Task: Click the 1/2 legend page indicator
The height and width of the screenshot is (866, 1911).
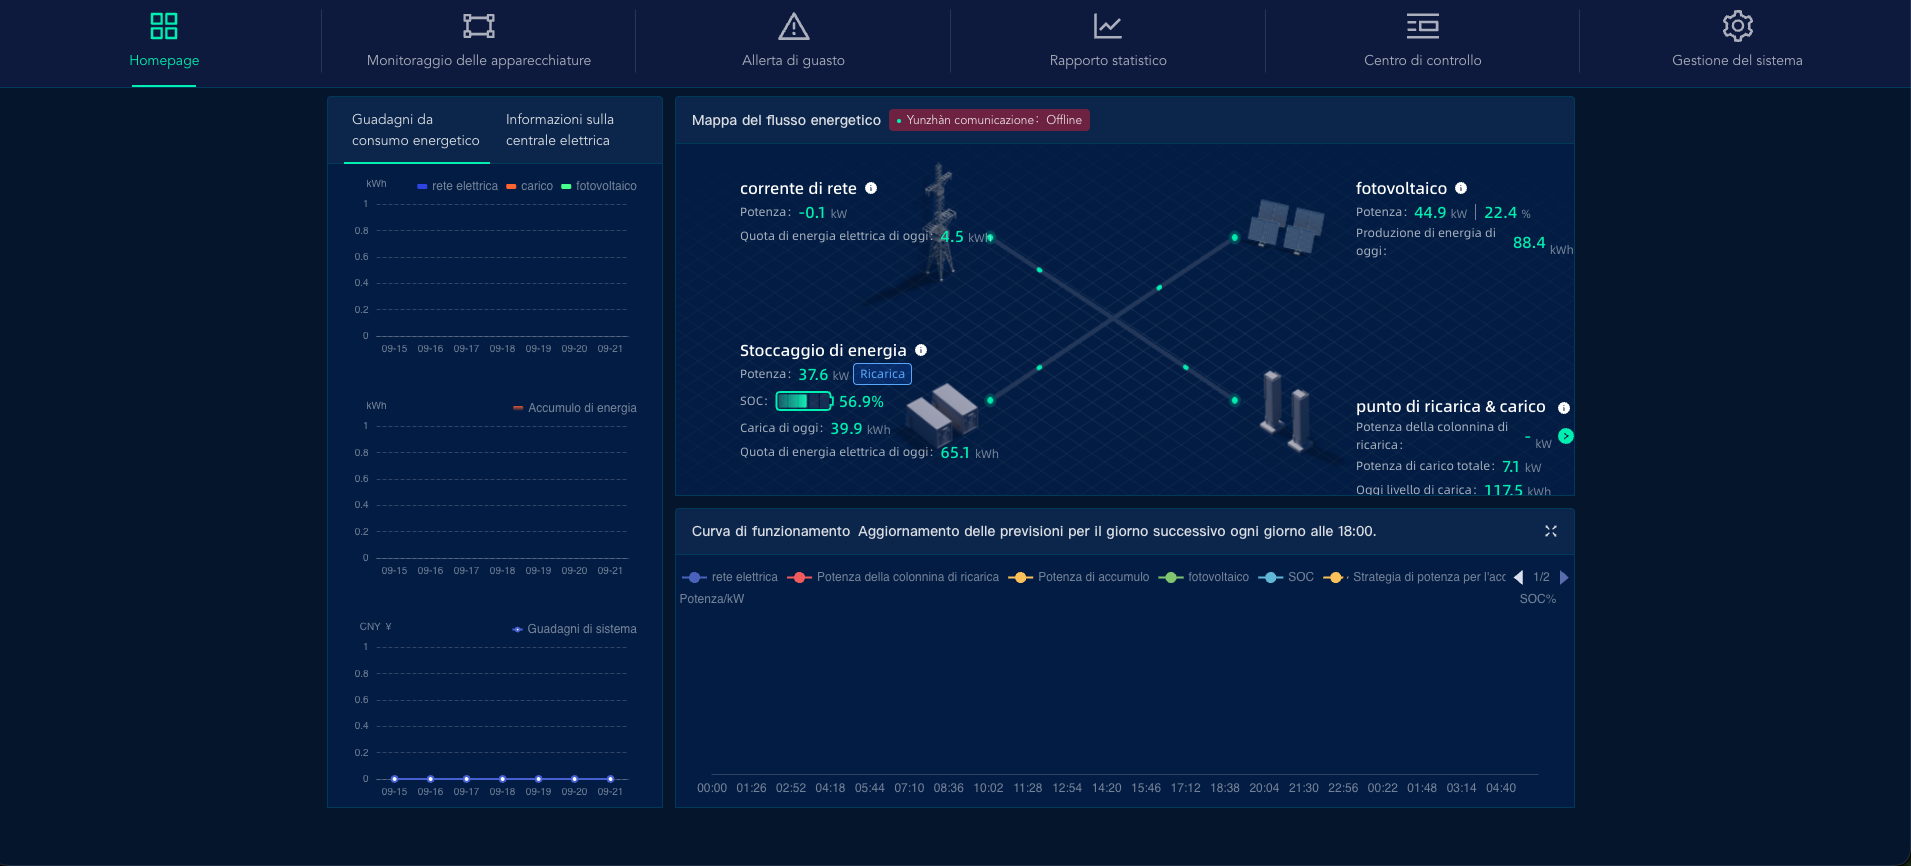Action: (x=1541, y=577)
